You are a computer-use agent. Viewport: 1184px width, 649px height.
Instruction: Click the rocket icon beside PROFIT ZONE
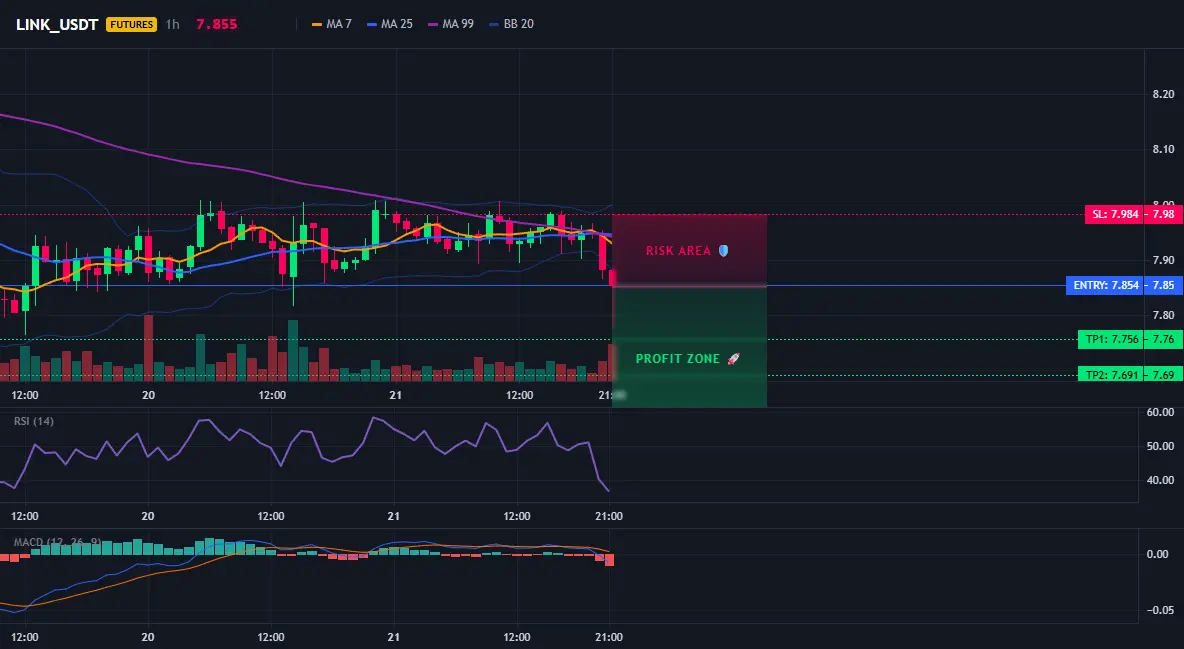click(733, 358)
